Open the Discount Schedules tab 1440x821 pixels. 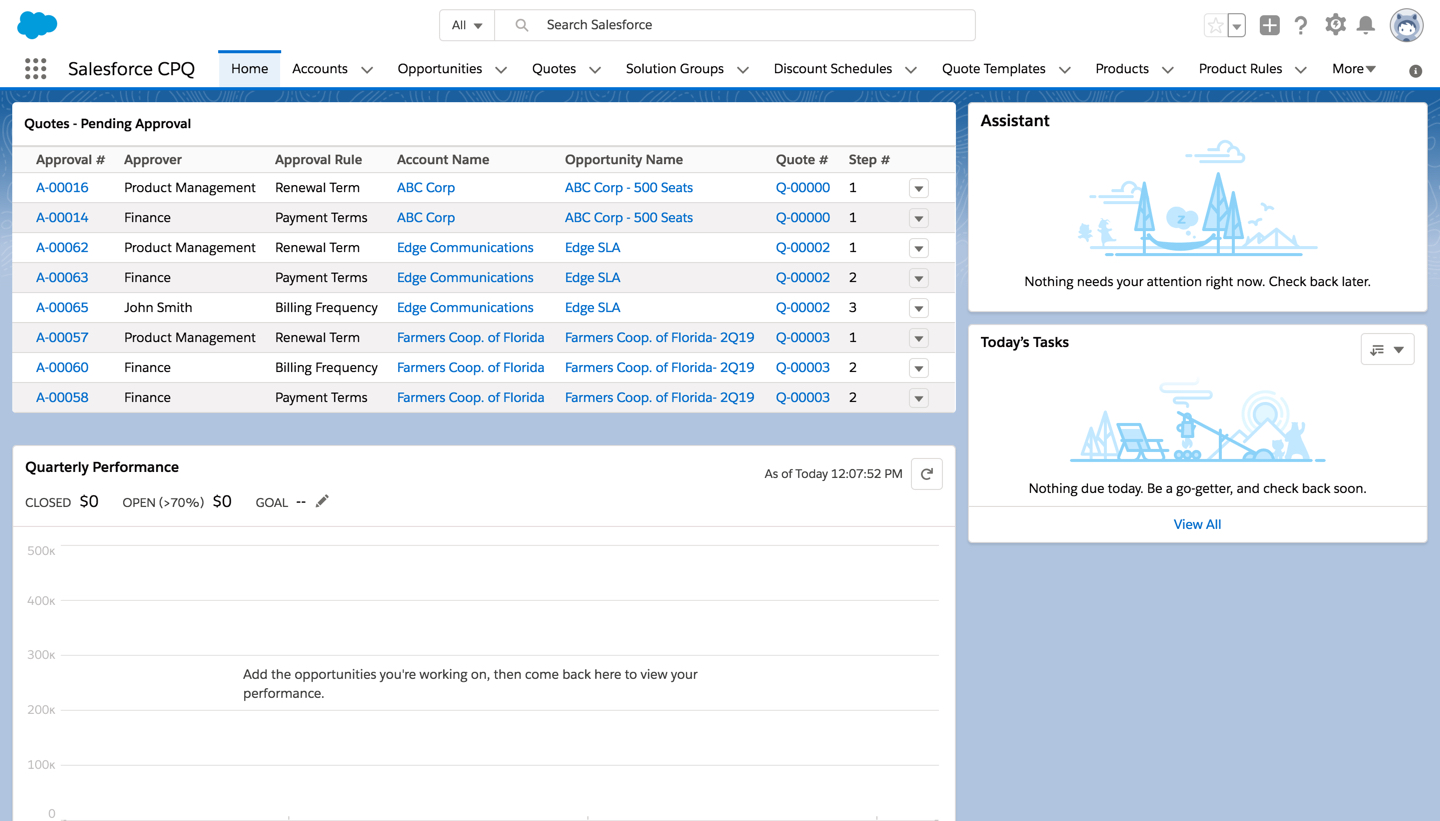click(x=833, y=69)
